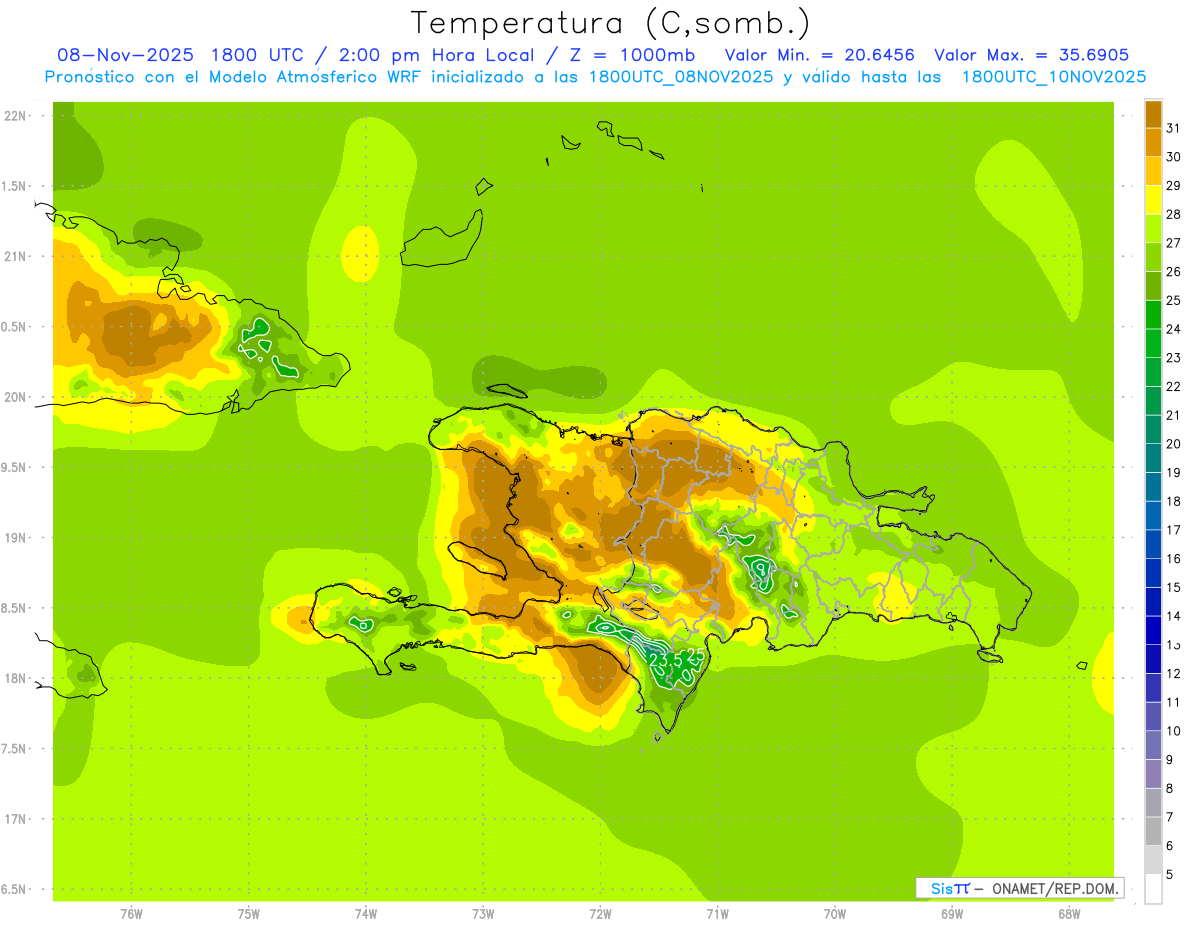Image resolution: width=1200 pixels, height=927 pixels.
Task: Click the 72W longitude label
Action: (x=600, y=913)
